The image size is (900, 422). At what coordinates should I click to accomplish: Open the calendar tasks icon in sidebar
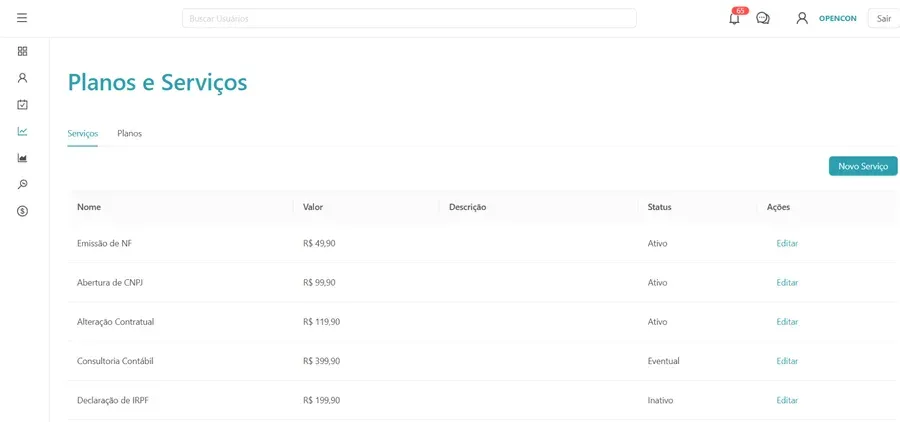pos(22,104)
